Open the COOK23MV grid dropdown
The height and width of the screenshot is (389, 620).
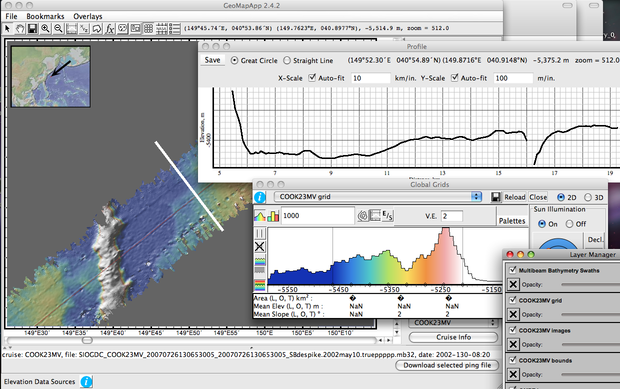pyautogui.click(x=378, y=197)
